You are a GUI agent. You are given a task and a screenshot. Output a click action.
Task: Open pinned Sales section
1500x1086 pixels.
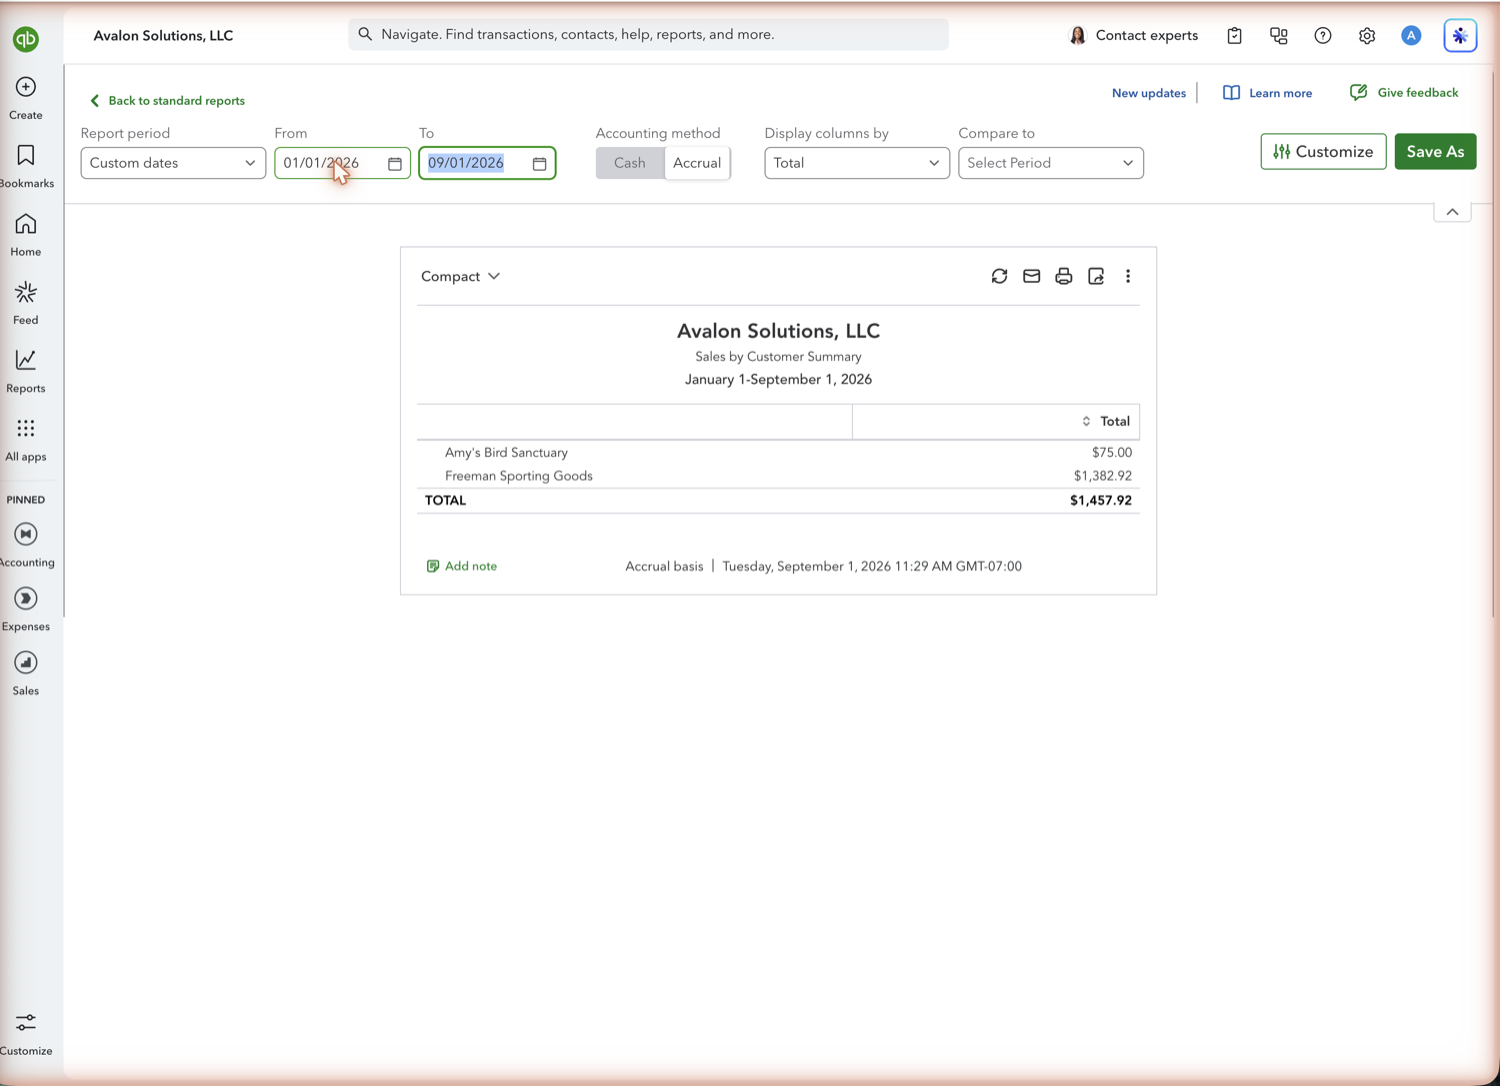click(26, 672)
